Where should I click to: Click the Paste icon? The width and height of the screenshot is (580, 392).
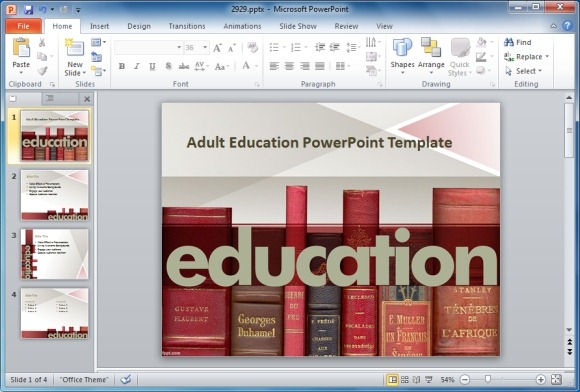pos(21,48)
